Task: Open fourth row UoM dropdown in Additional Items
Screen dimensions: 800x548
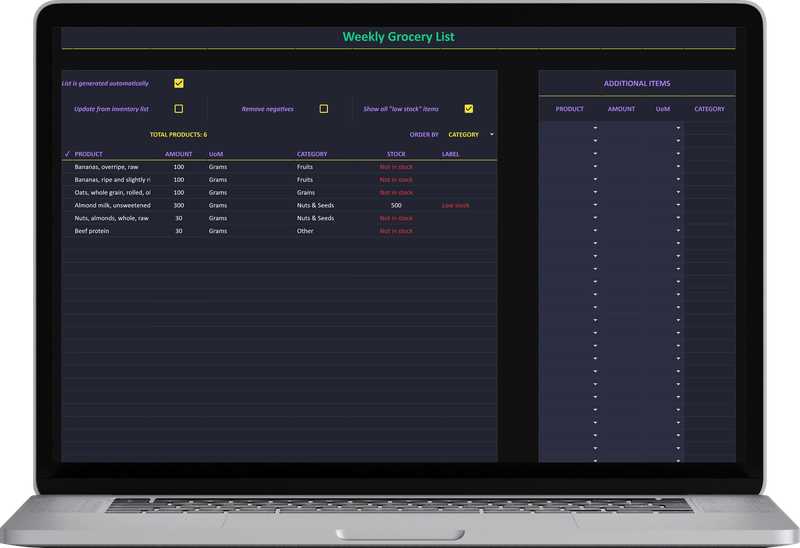Action: click(678, 166)
